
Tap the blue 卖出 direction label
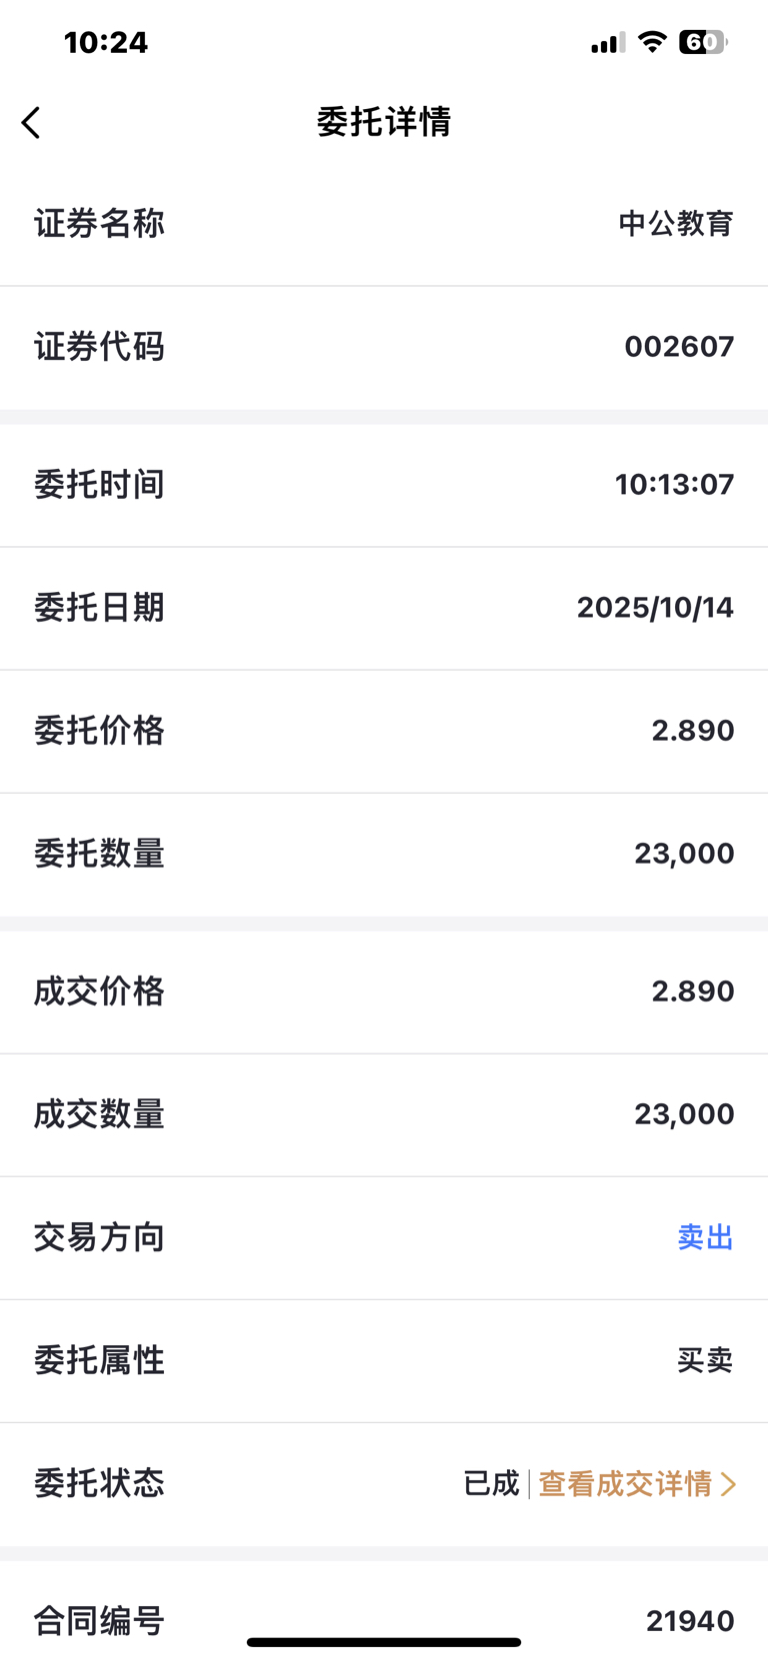(x=705, y=1238)
